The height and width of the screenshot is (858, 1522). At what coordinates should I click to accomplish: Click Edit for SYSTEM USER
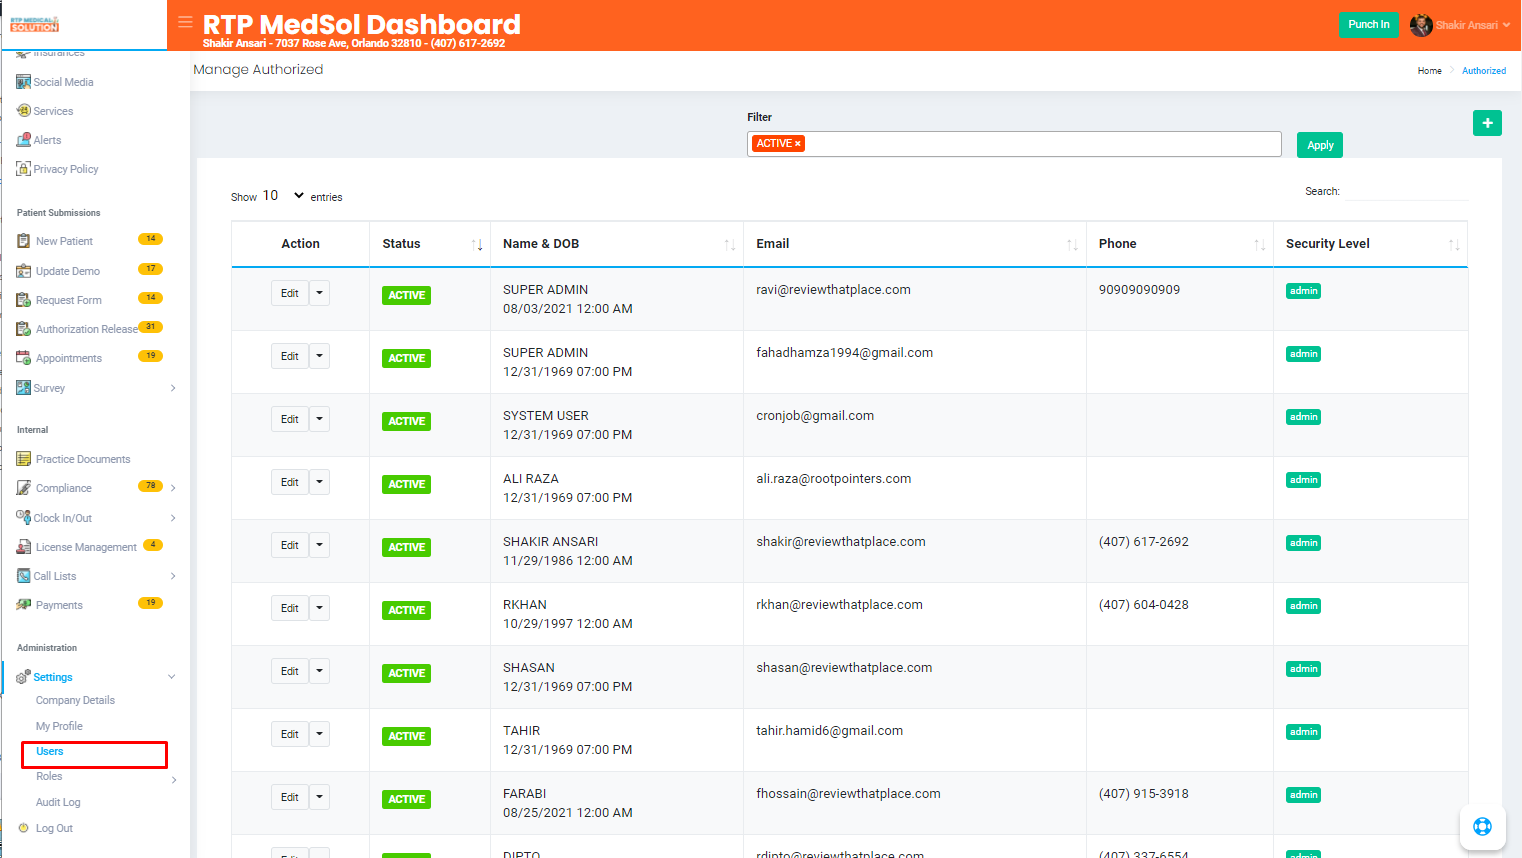[x=290, y=419]
